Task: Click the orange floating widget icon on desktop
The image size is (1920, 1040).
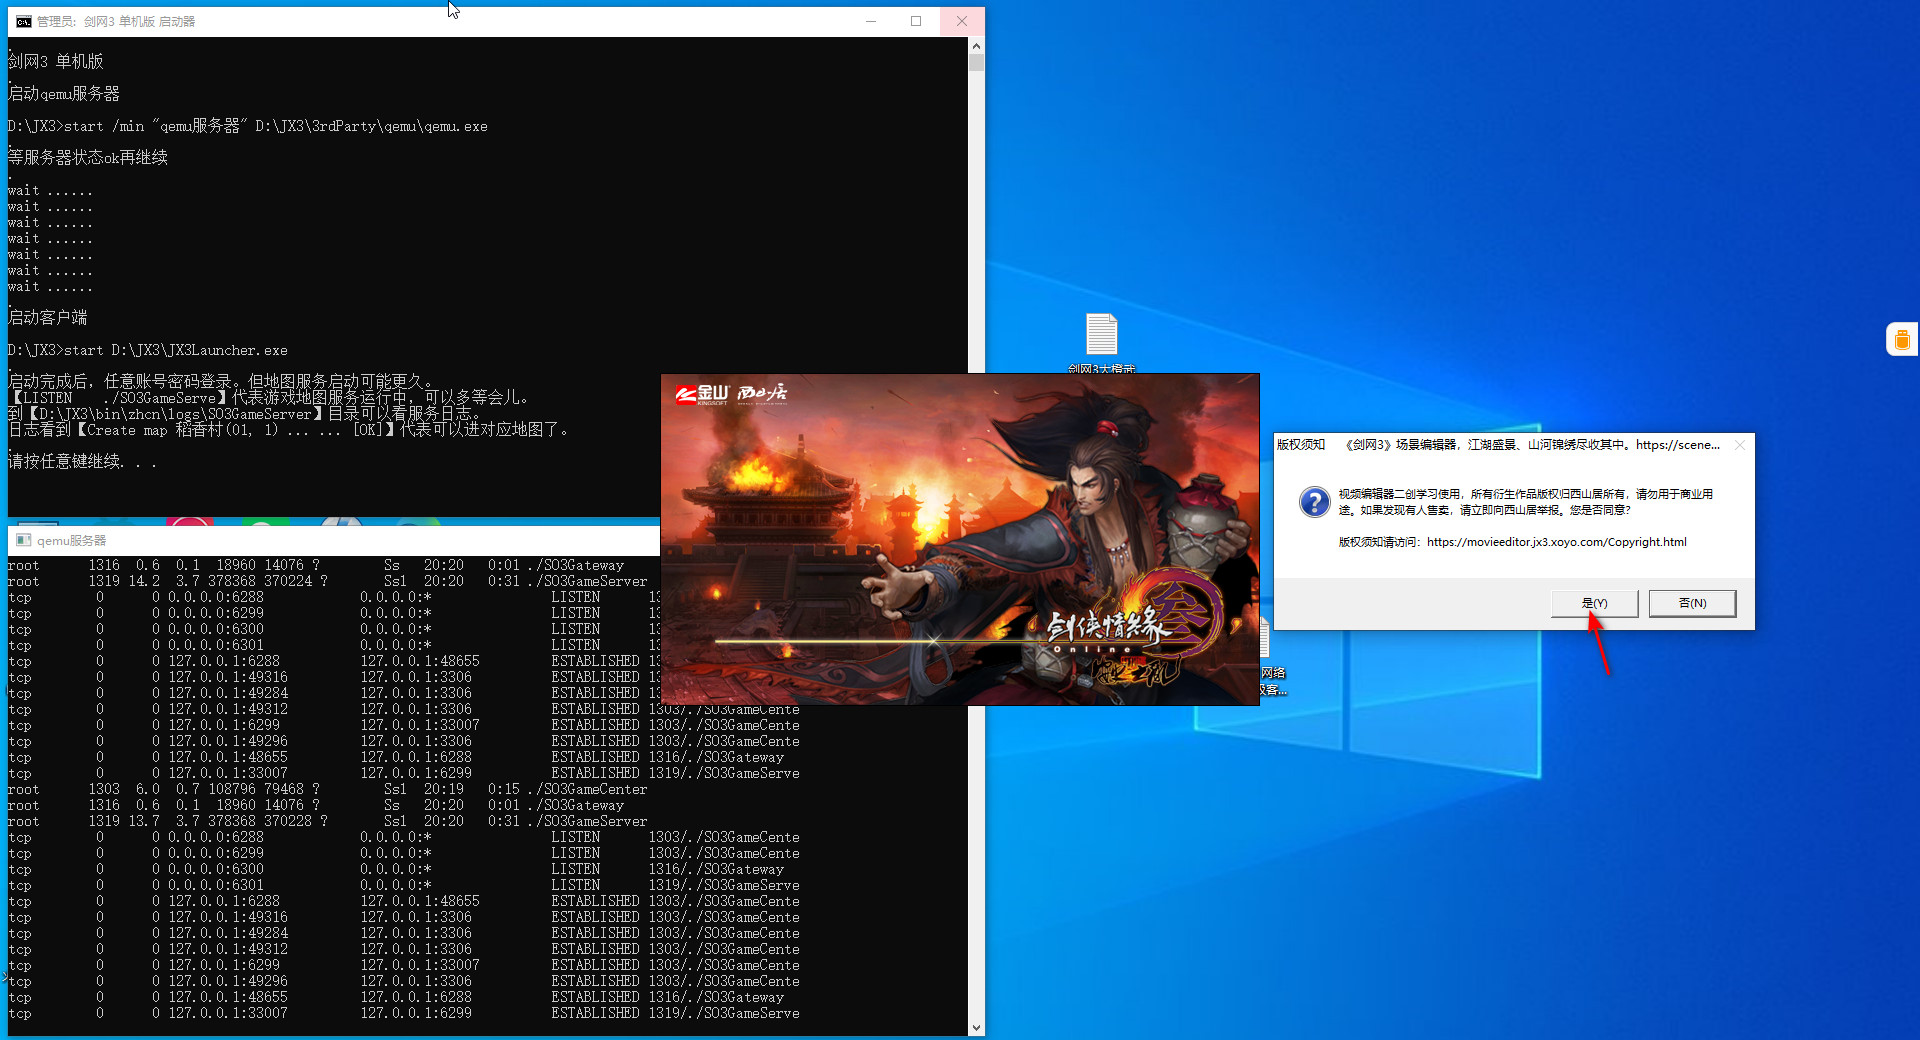Action: pos(1902,339)
